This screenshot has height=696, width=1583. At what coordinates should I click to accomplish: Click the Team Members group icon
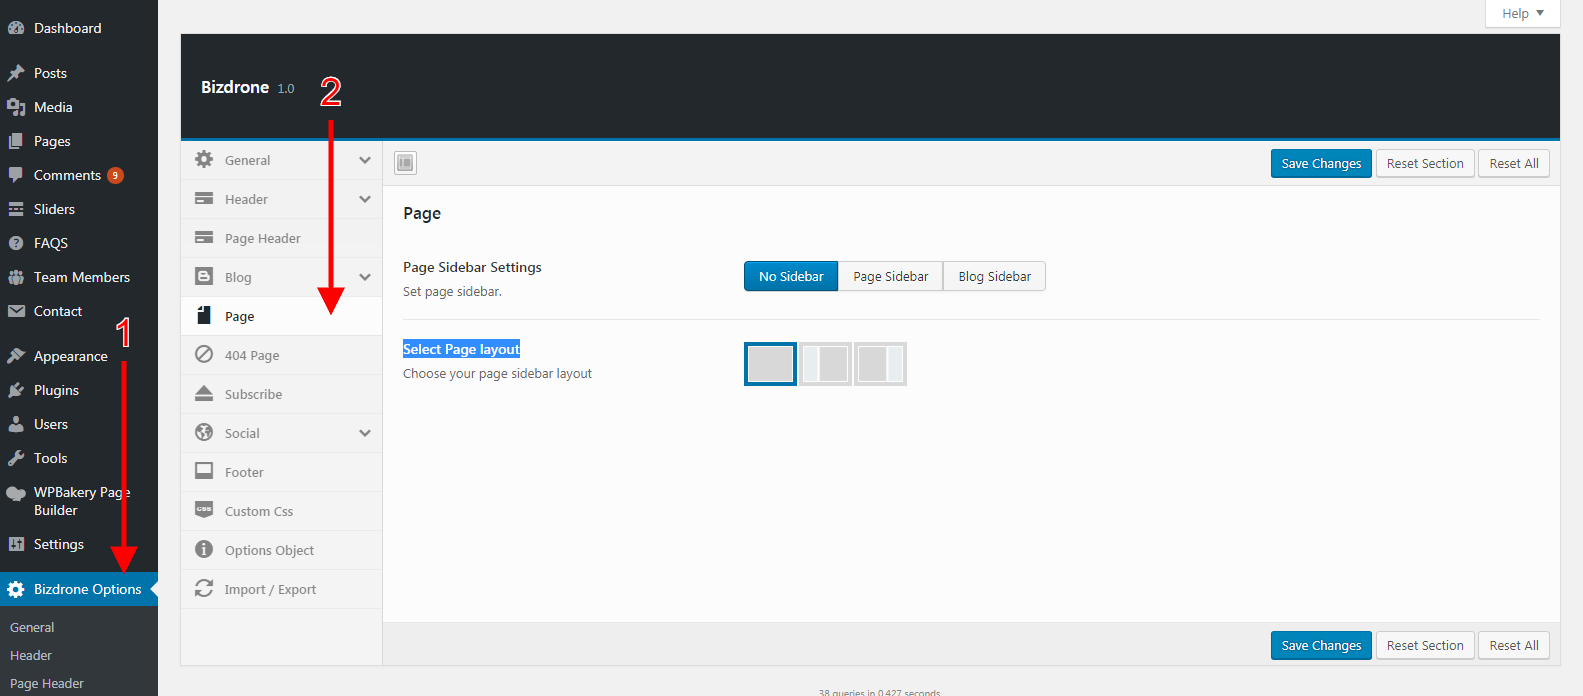coord(16,277)
